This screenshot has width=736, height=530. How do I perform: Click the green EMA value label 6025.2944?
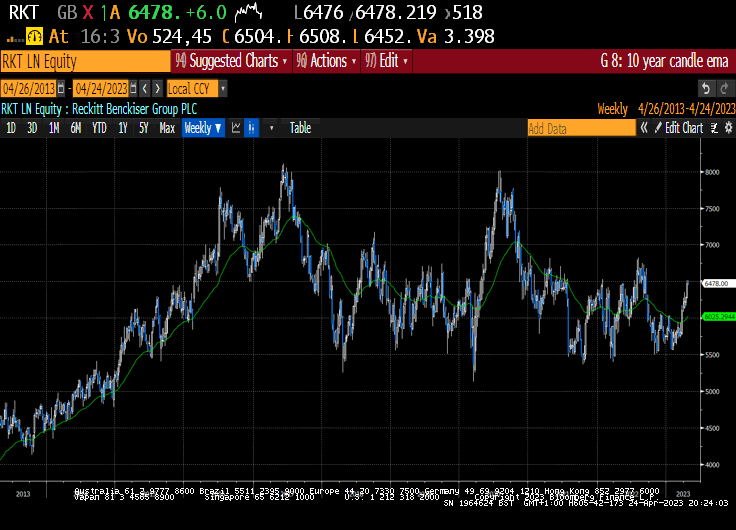tap(719, 317)
